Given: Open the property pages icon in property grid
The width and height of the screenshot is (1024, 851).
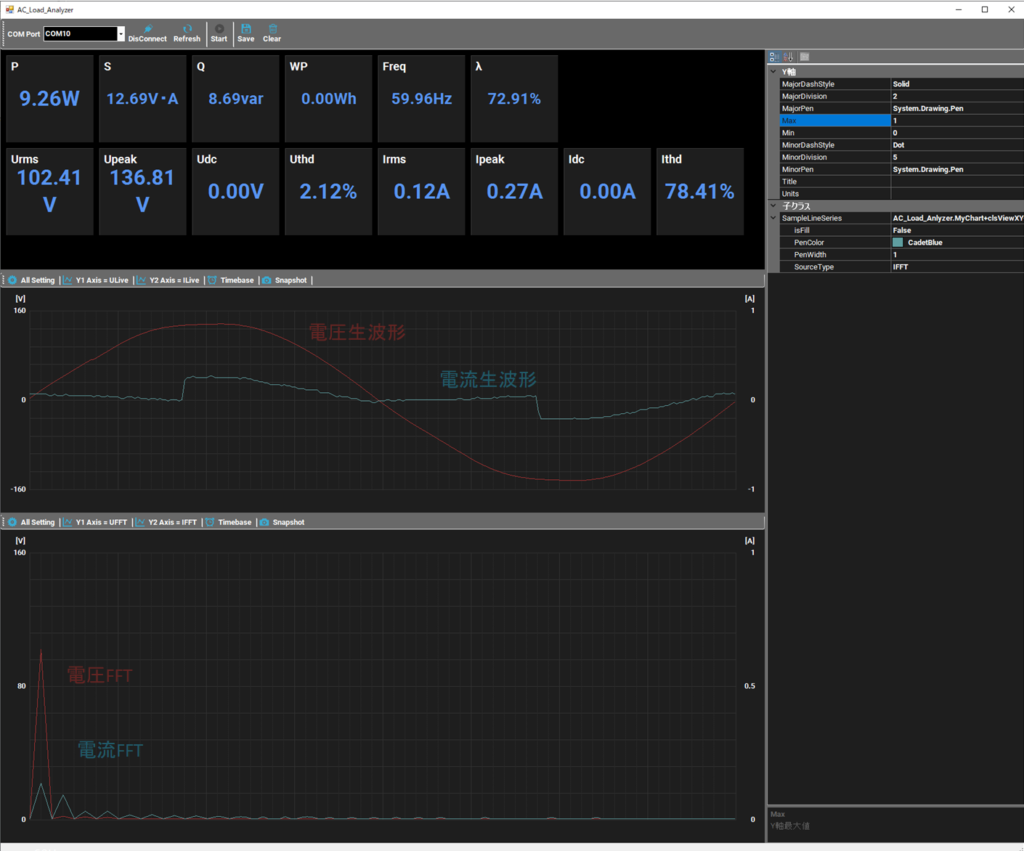Looking at the screenshot, I should [804, 57].
